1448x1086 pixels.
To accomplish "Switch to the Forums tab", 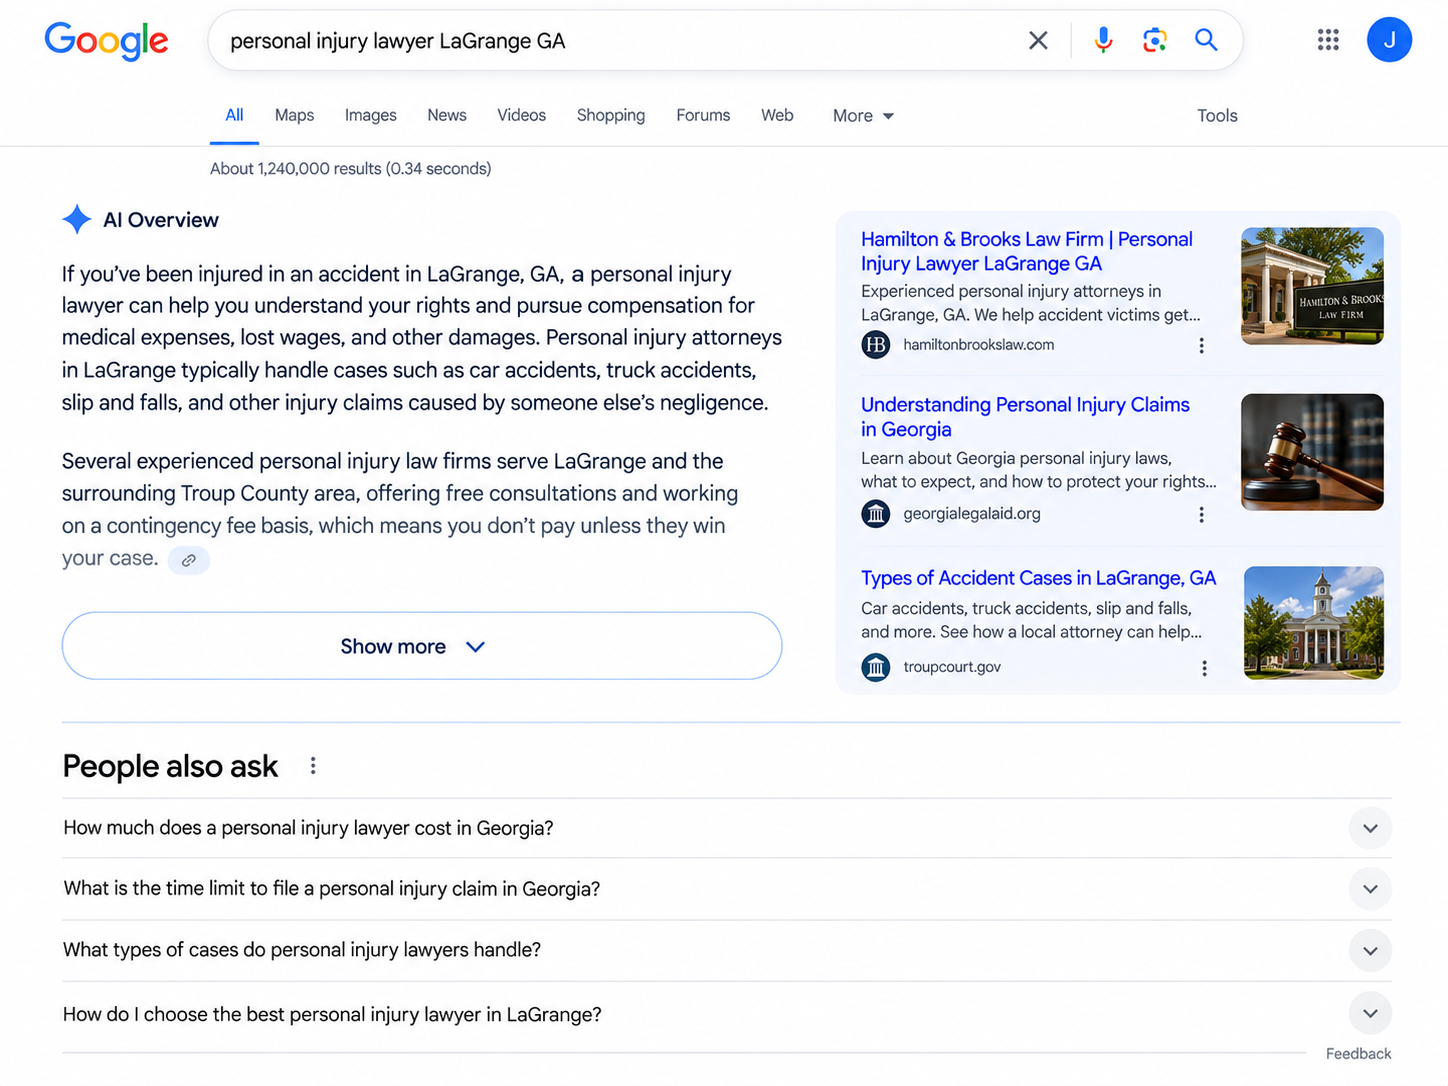I will [x=703, y=115].
